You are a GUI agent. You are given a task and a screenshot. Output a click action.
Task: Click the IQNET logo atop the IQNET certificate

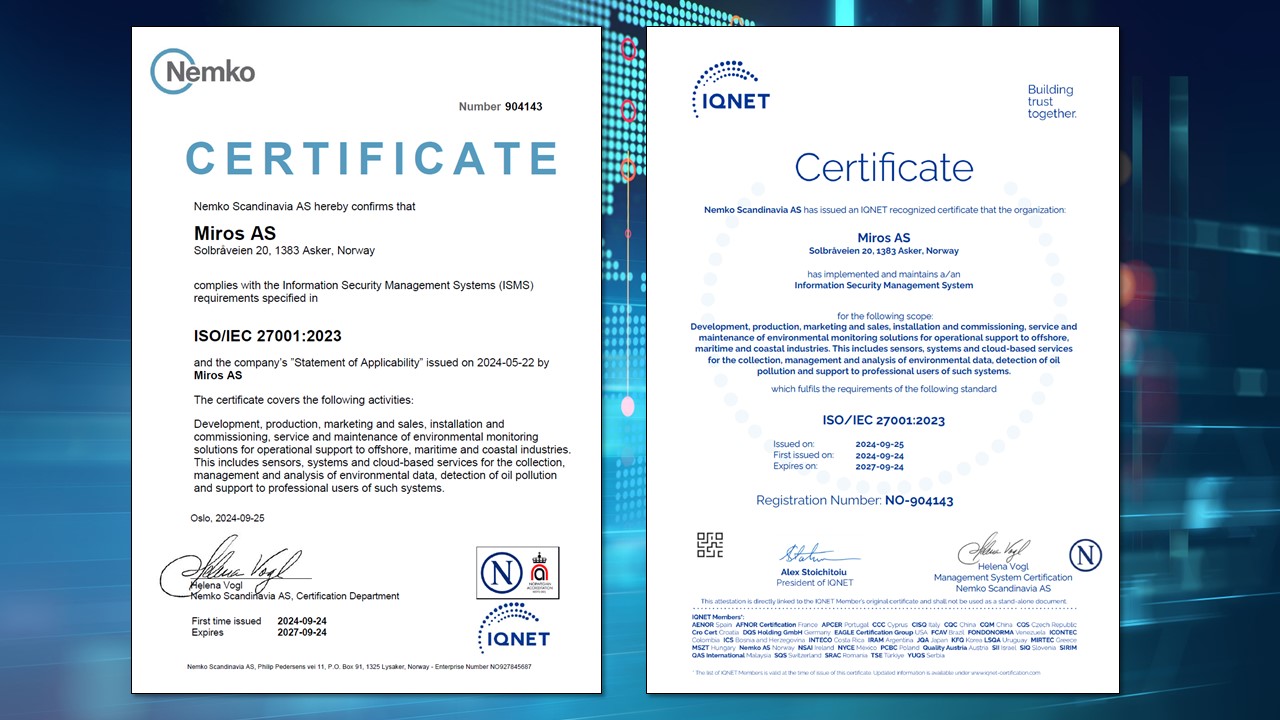(731, 89)
